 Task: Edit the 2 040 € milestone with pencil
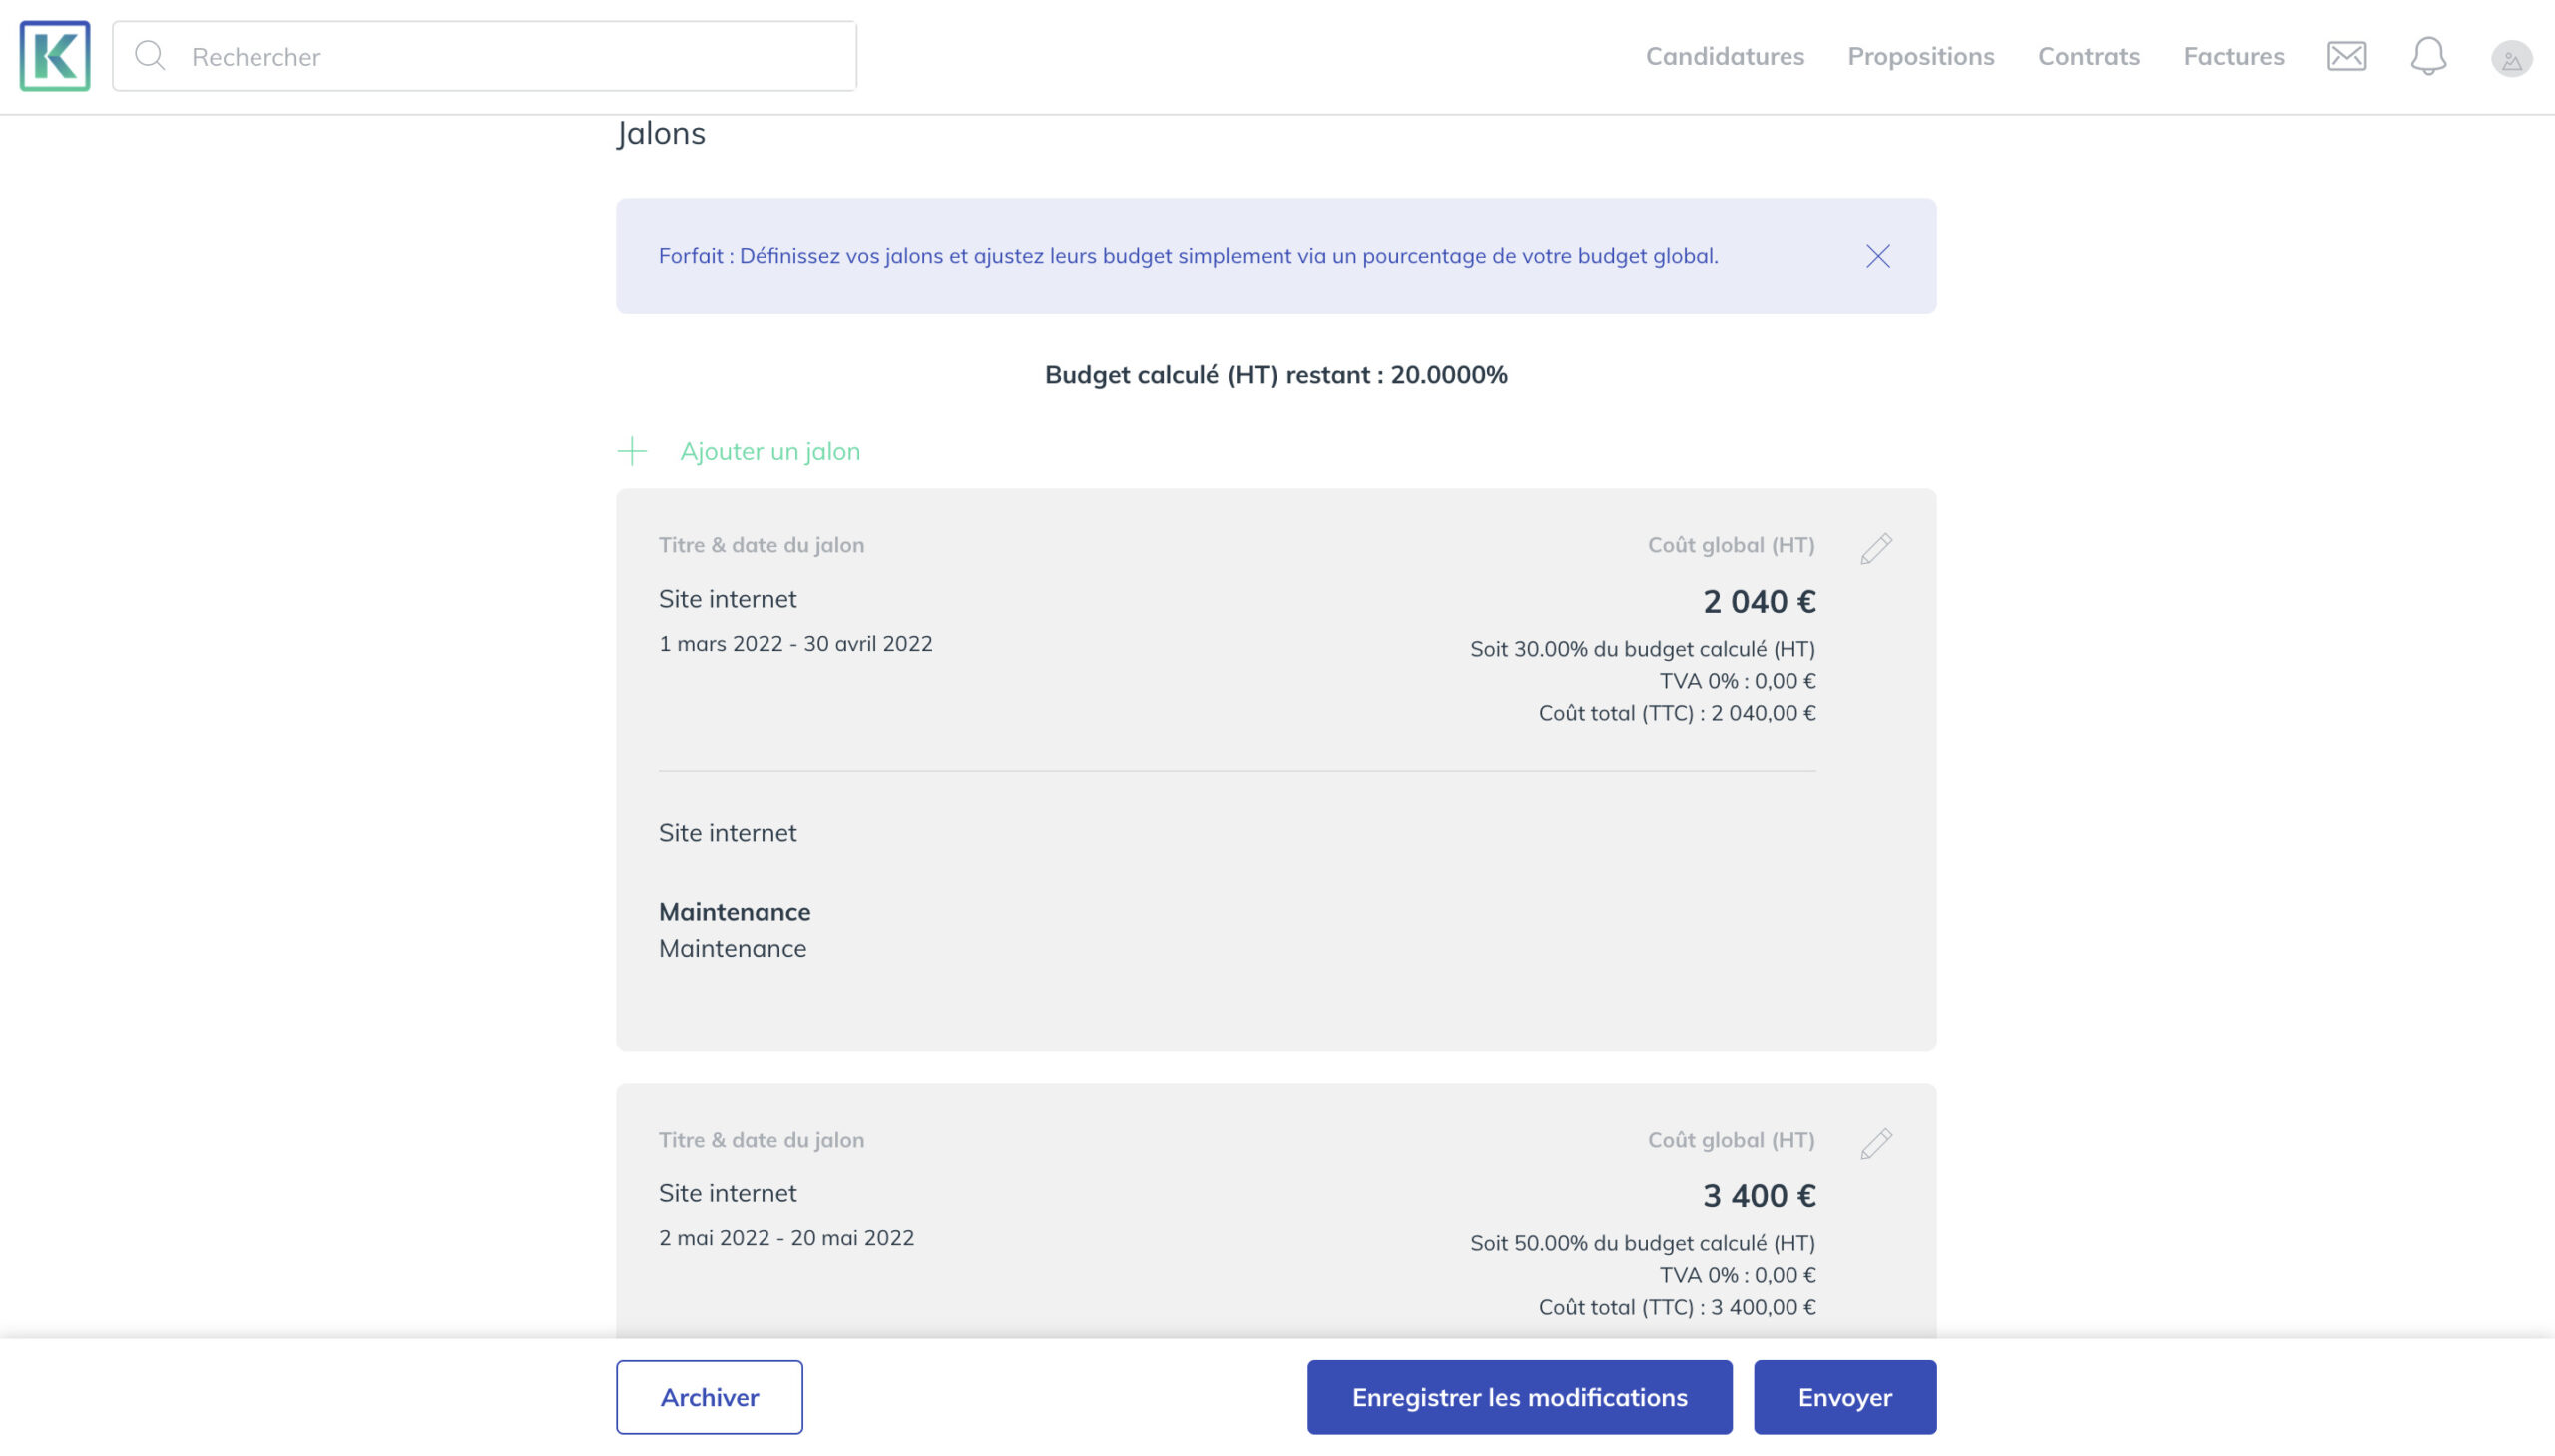pos(1876,548)
